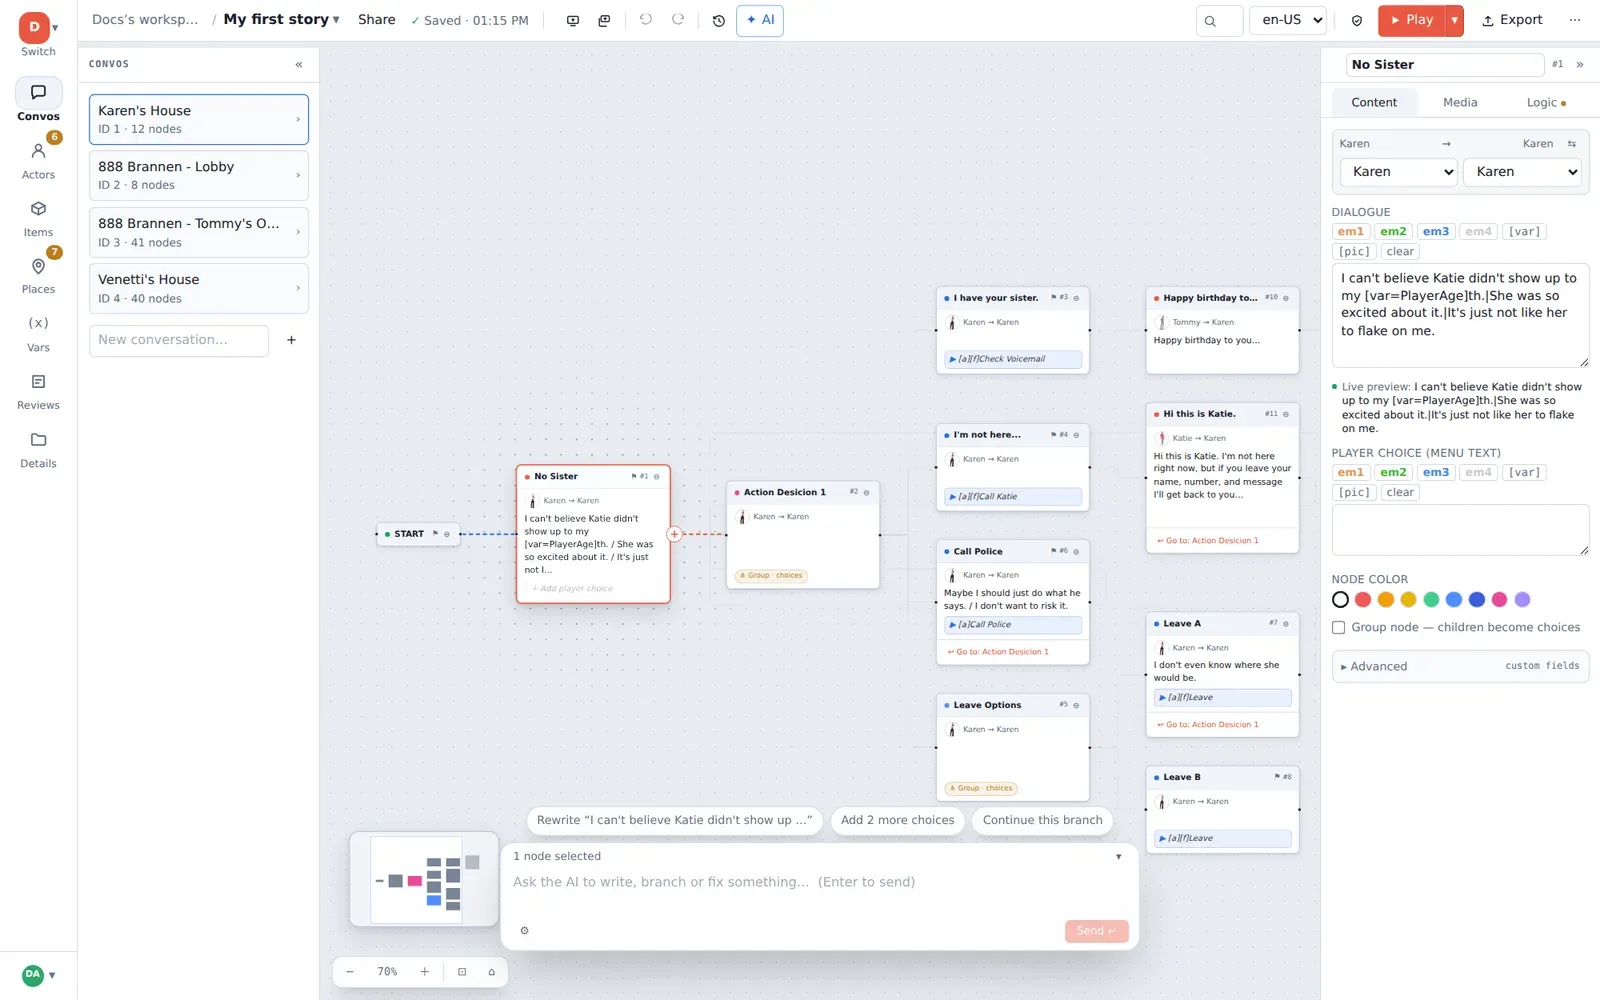Screen dimensions: 1600x1000
Task: Click the Redo arrow
Action: point(678,20)
